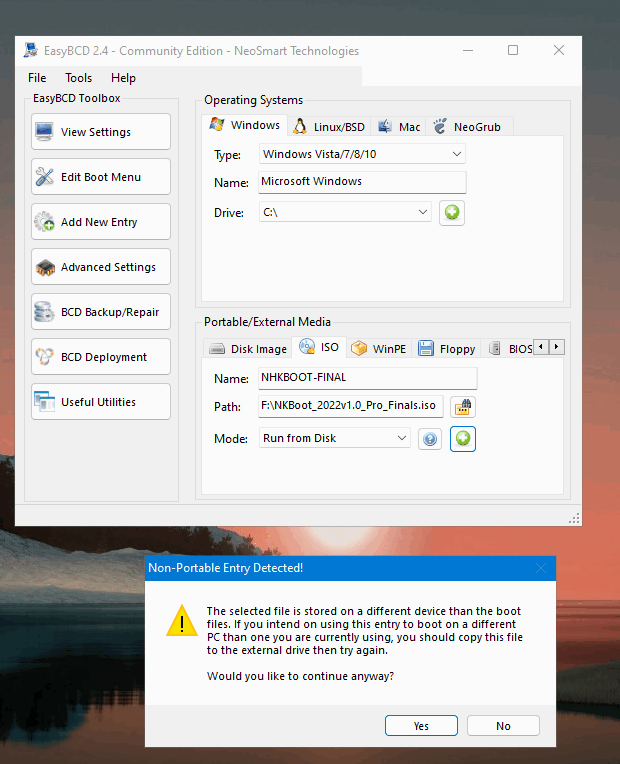Click the EasyBCD app icon in title bar
The image size is (620, 764).
(x=31, y=50)
